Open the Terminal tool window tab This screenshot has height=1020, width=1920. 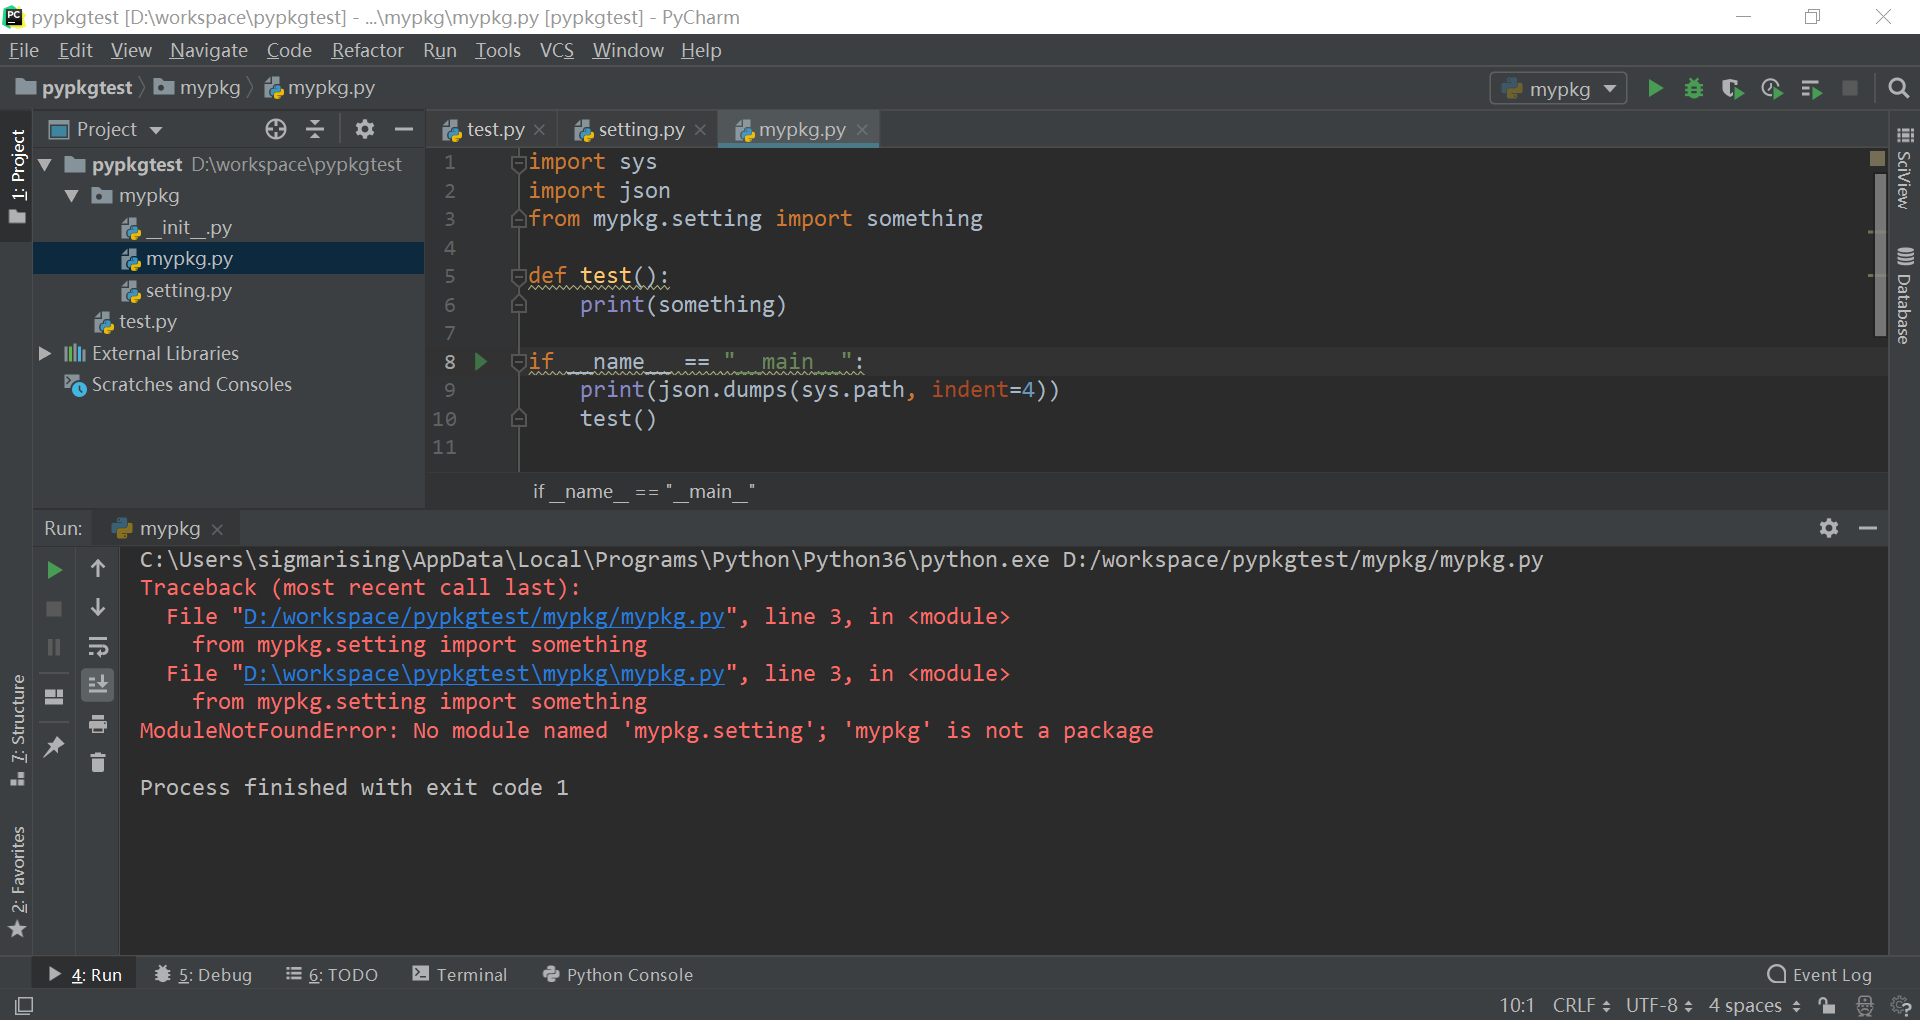point(460,975)
